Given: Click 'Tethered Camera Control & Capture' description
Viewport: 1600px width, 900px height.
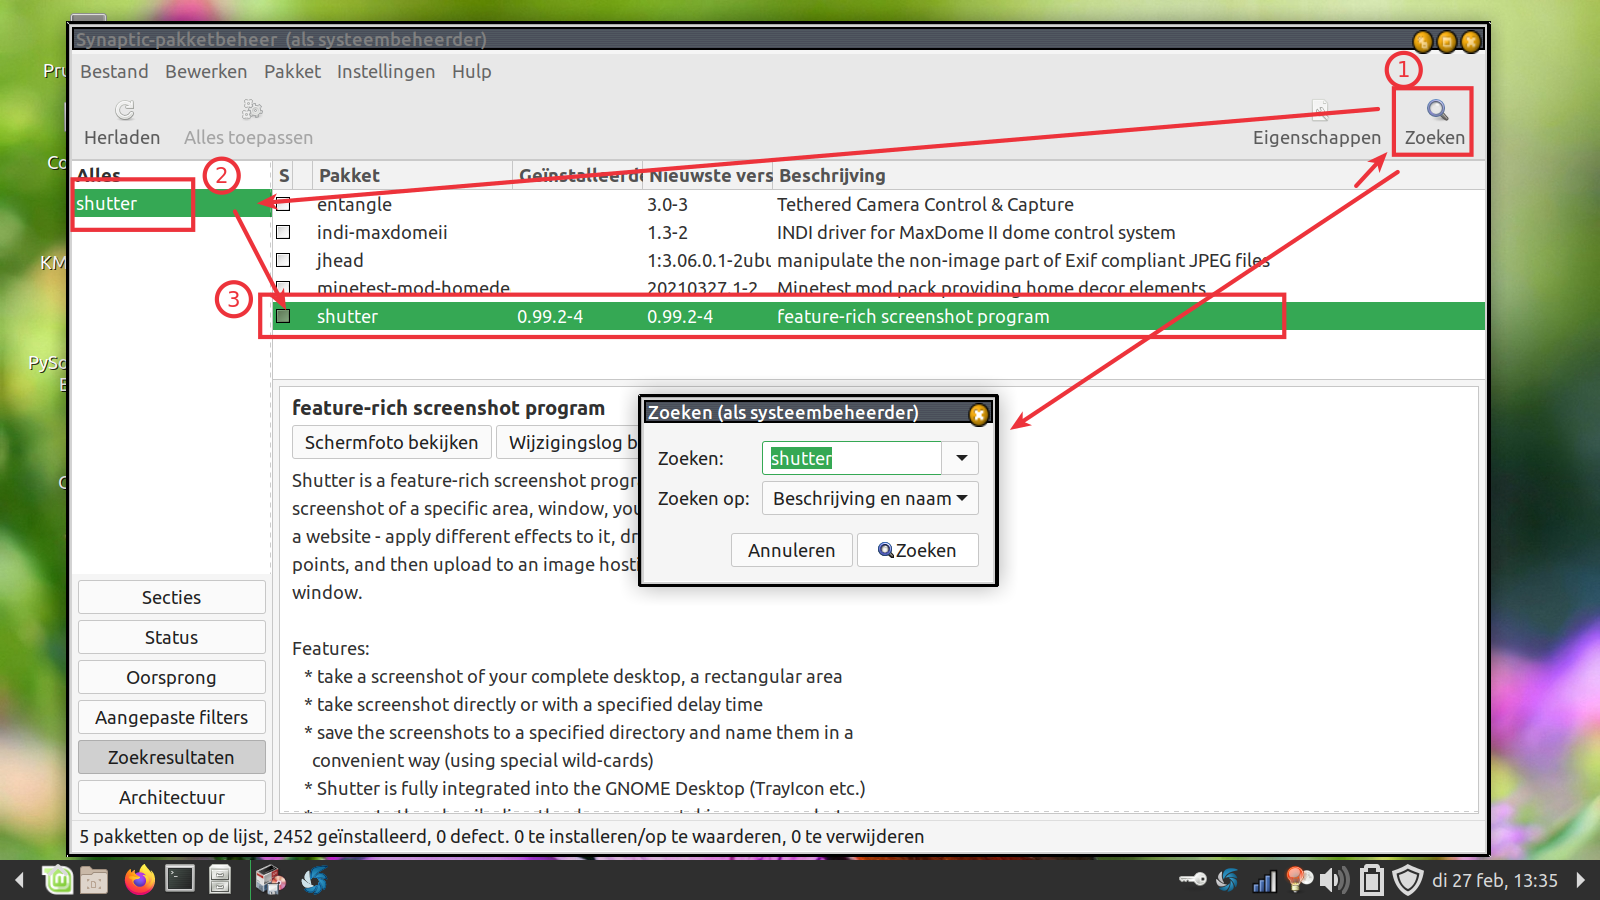Looking at the screenshot, I should point(925,204).
